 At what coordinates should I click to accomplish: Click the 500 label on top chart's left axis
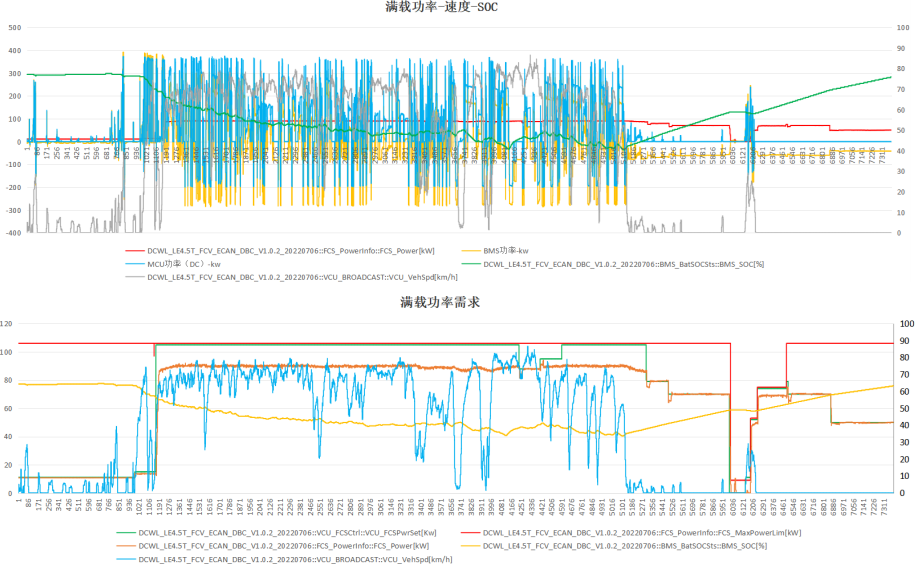coord(14,27)
